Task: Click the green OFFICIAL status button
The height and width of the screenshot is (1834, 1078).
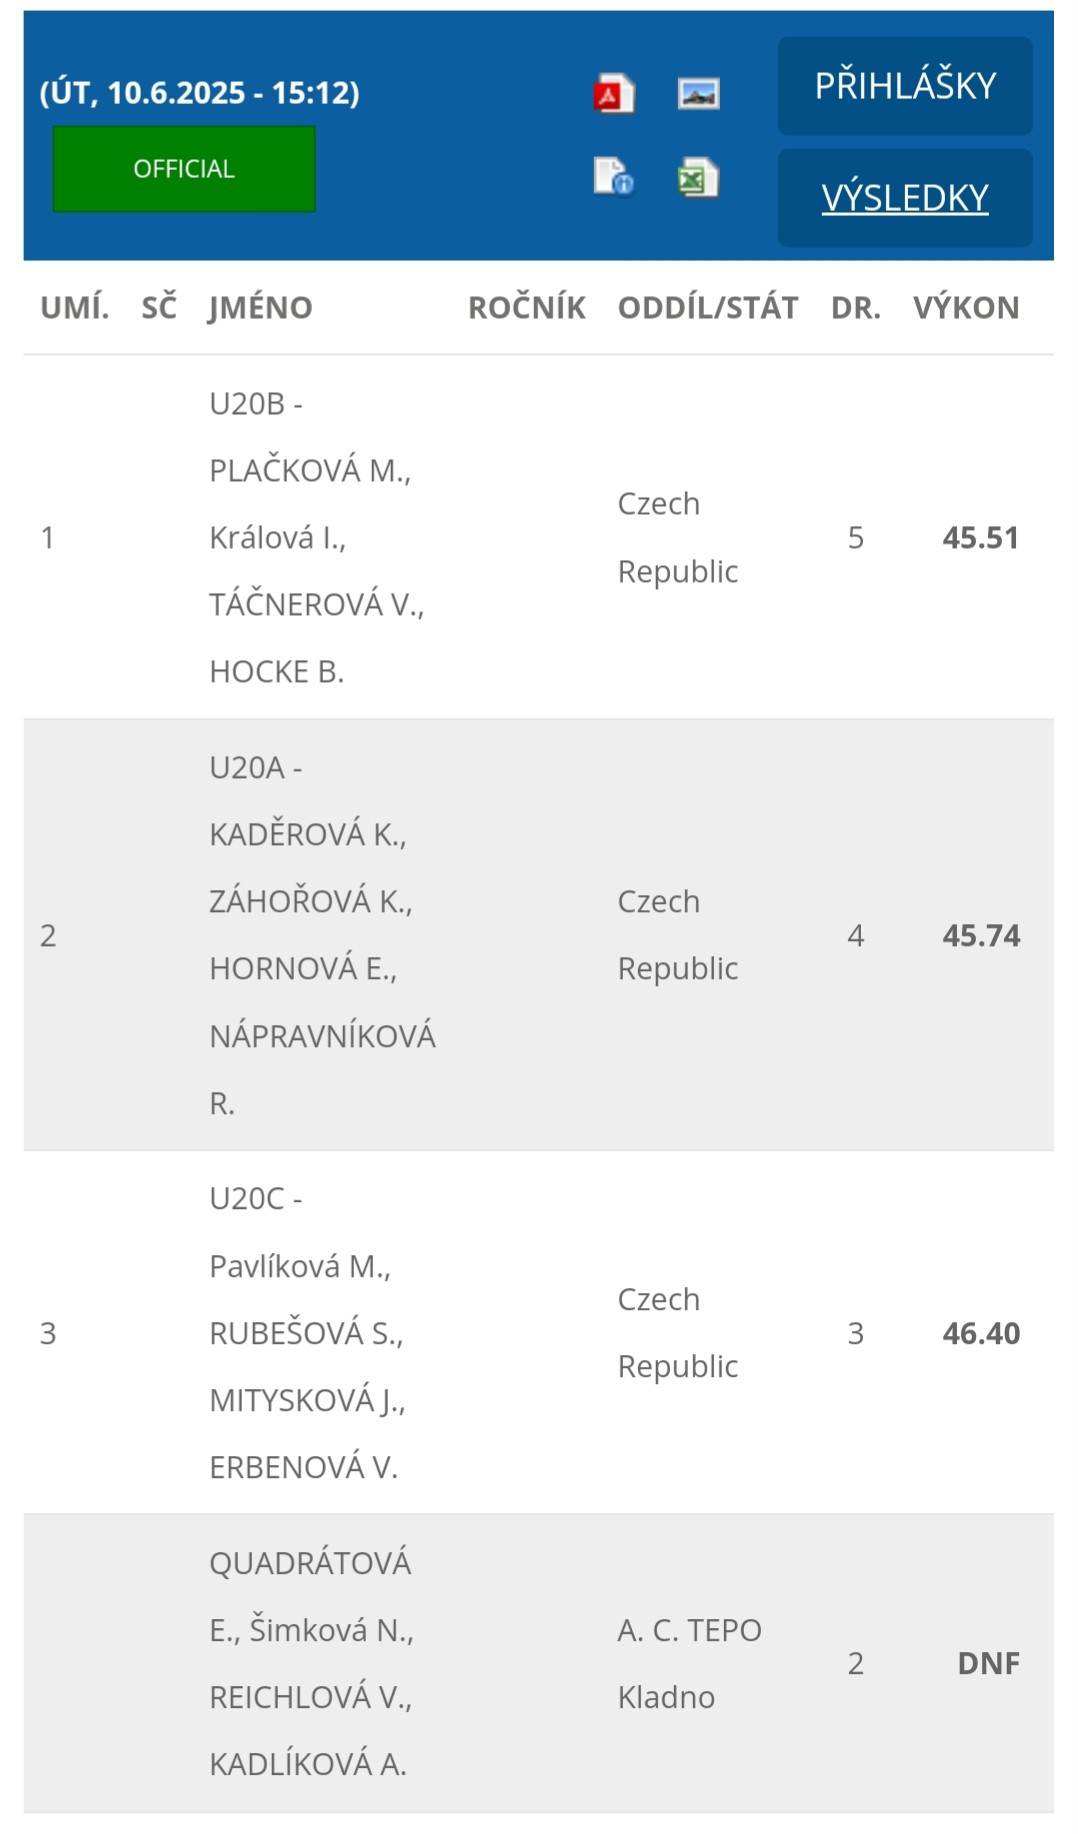Action: (x=184, y=169)
